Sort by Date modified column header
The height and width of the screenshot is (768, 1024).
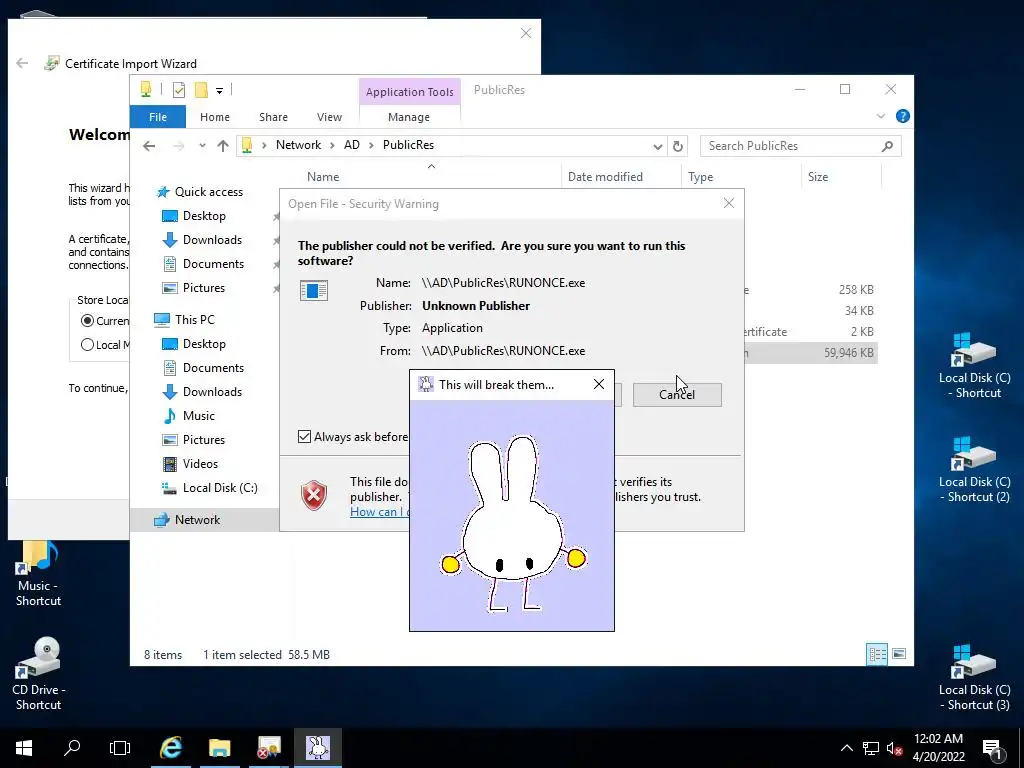[620, 176]
